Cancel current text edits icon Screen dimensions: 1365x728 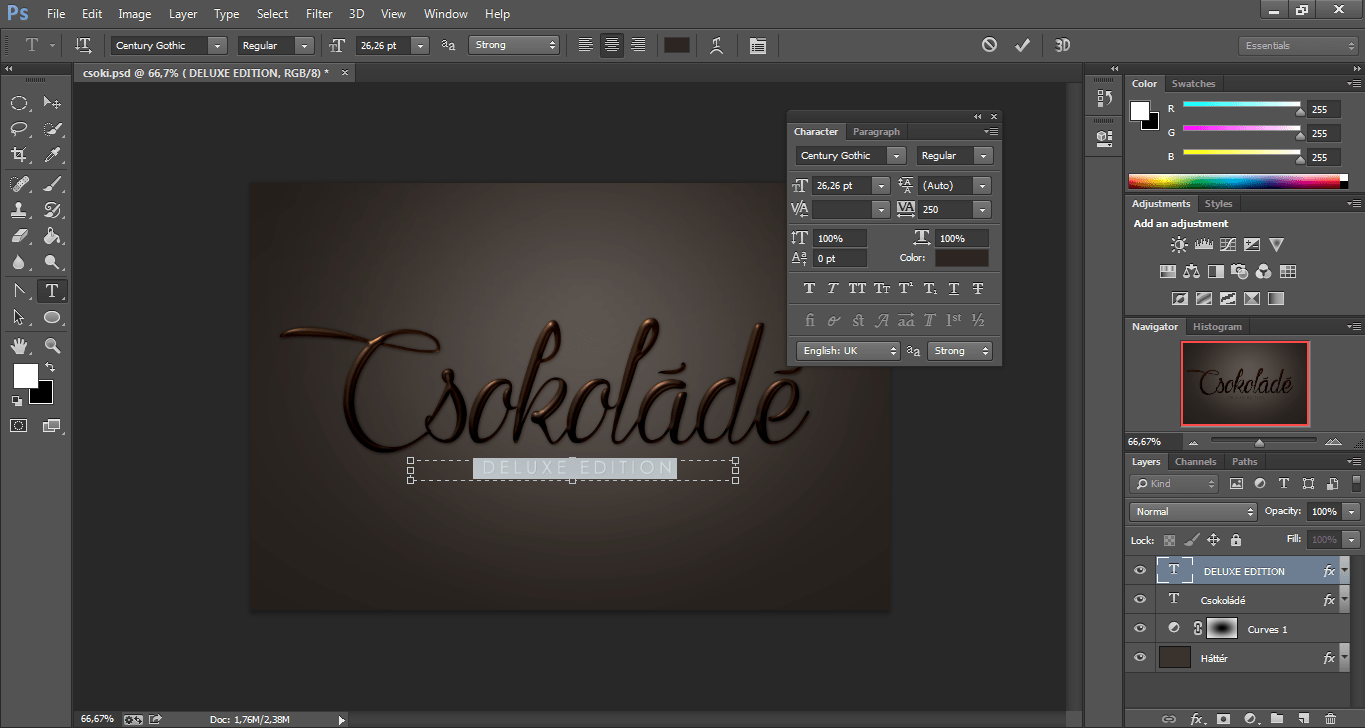click(x=989, y=46)
